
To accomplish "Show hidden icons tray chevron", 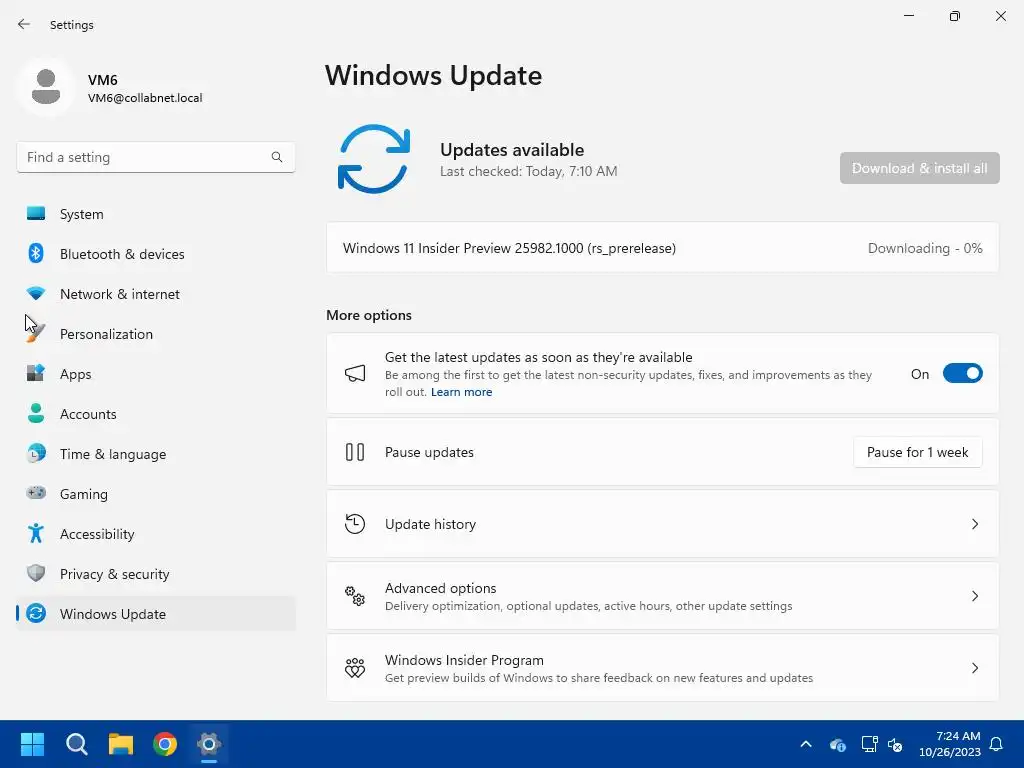I will point(806,744).
